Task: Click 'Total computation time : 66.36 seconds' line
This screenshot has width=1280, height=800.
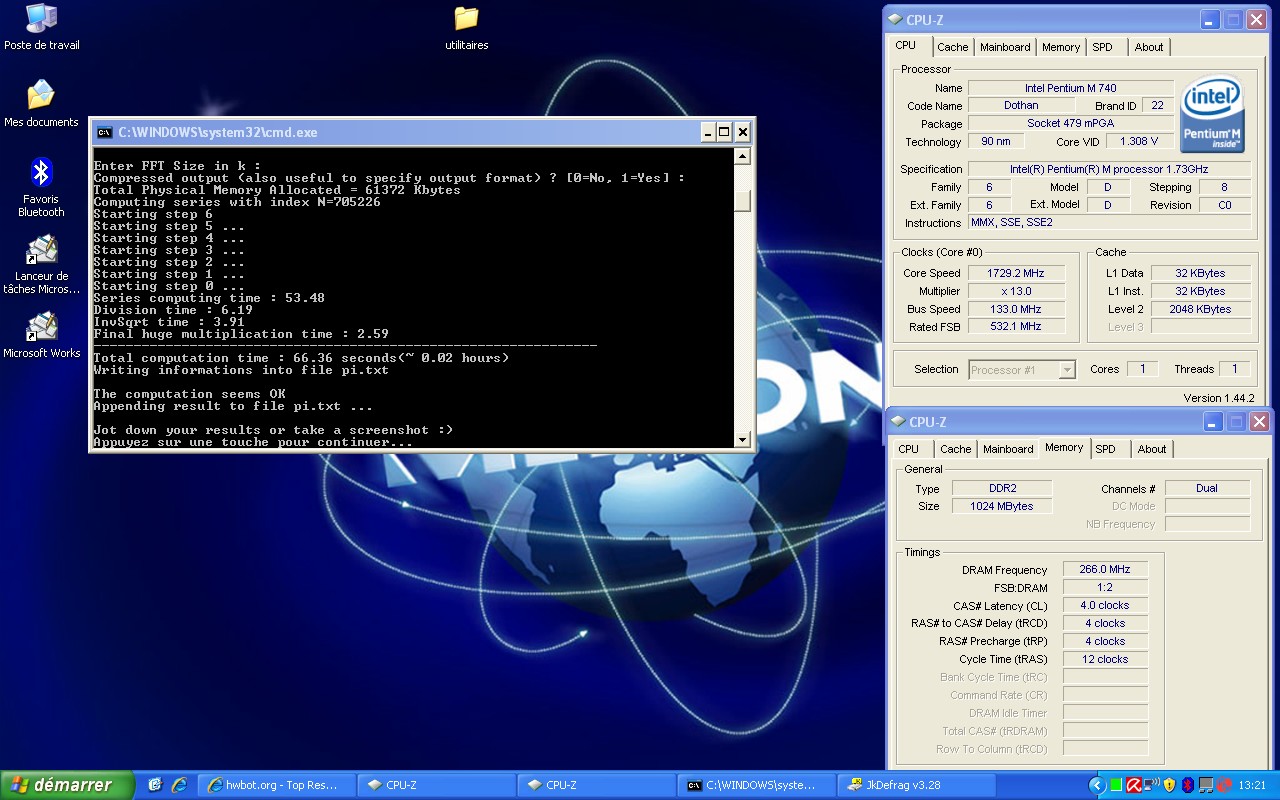Action: (x=301, y=358)
